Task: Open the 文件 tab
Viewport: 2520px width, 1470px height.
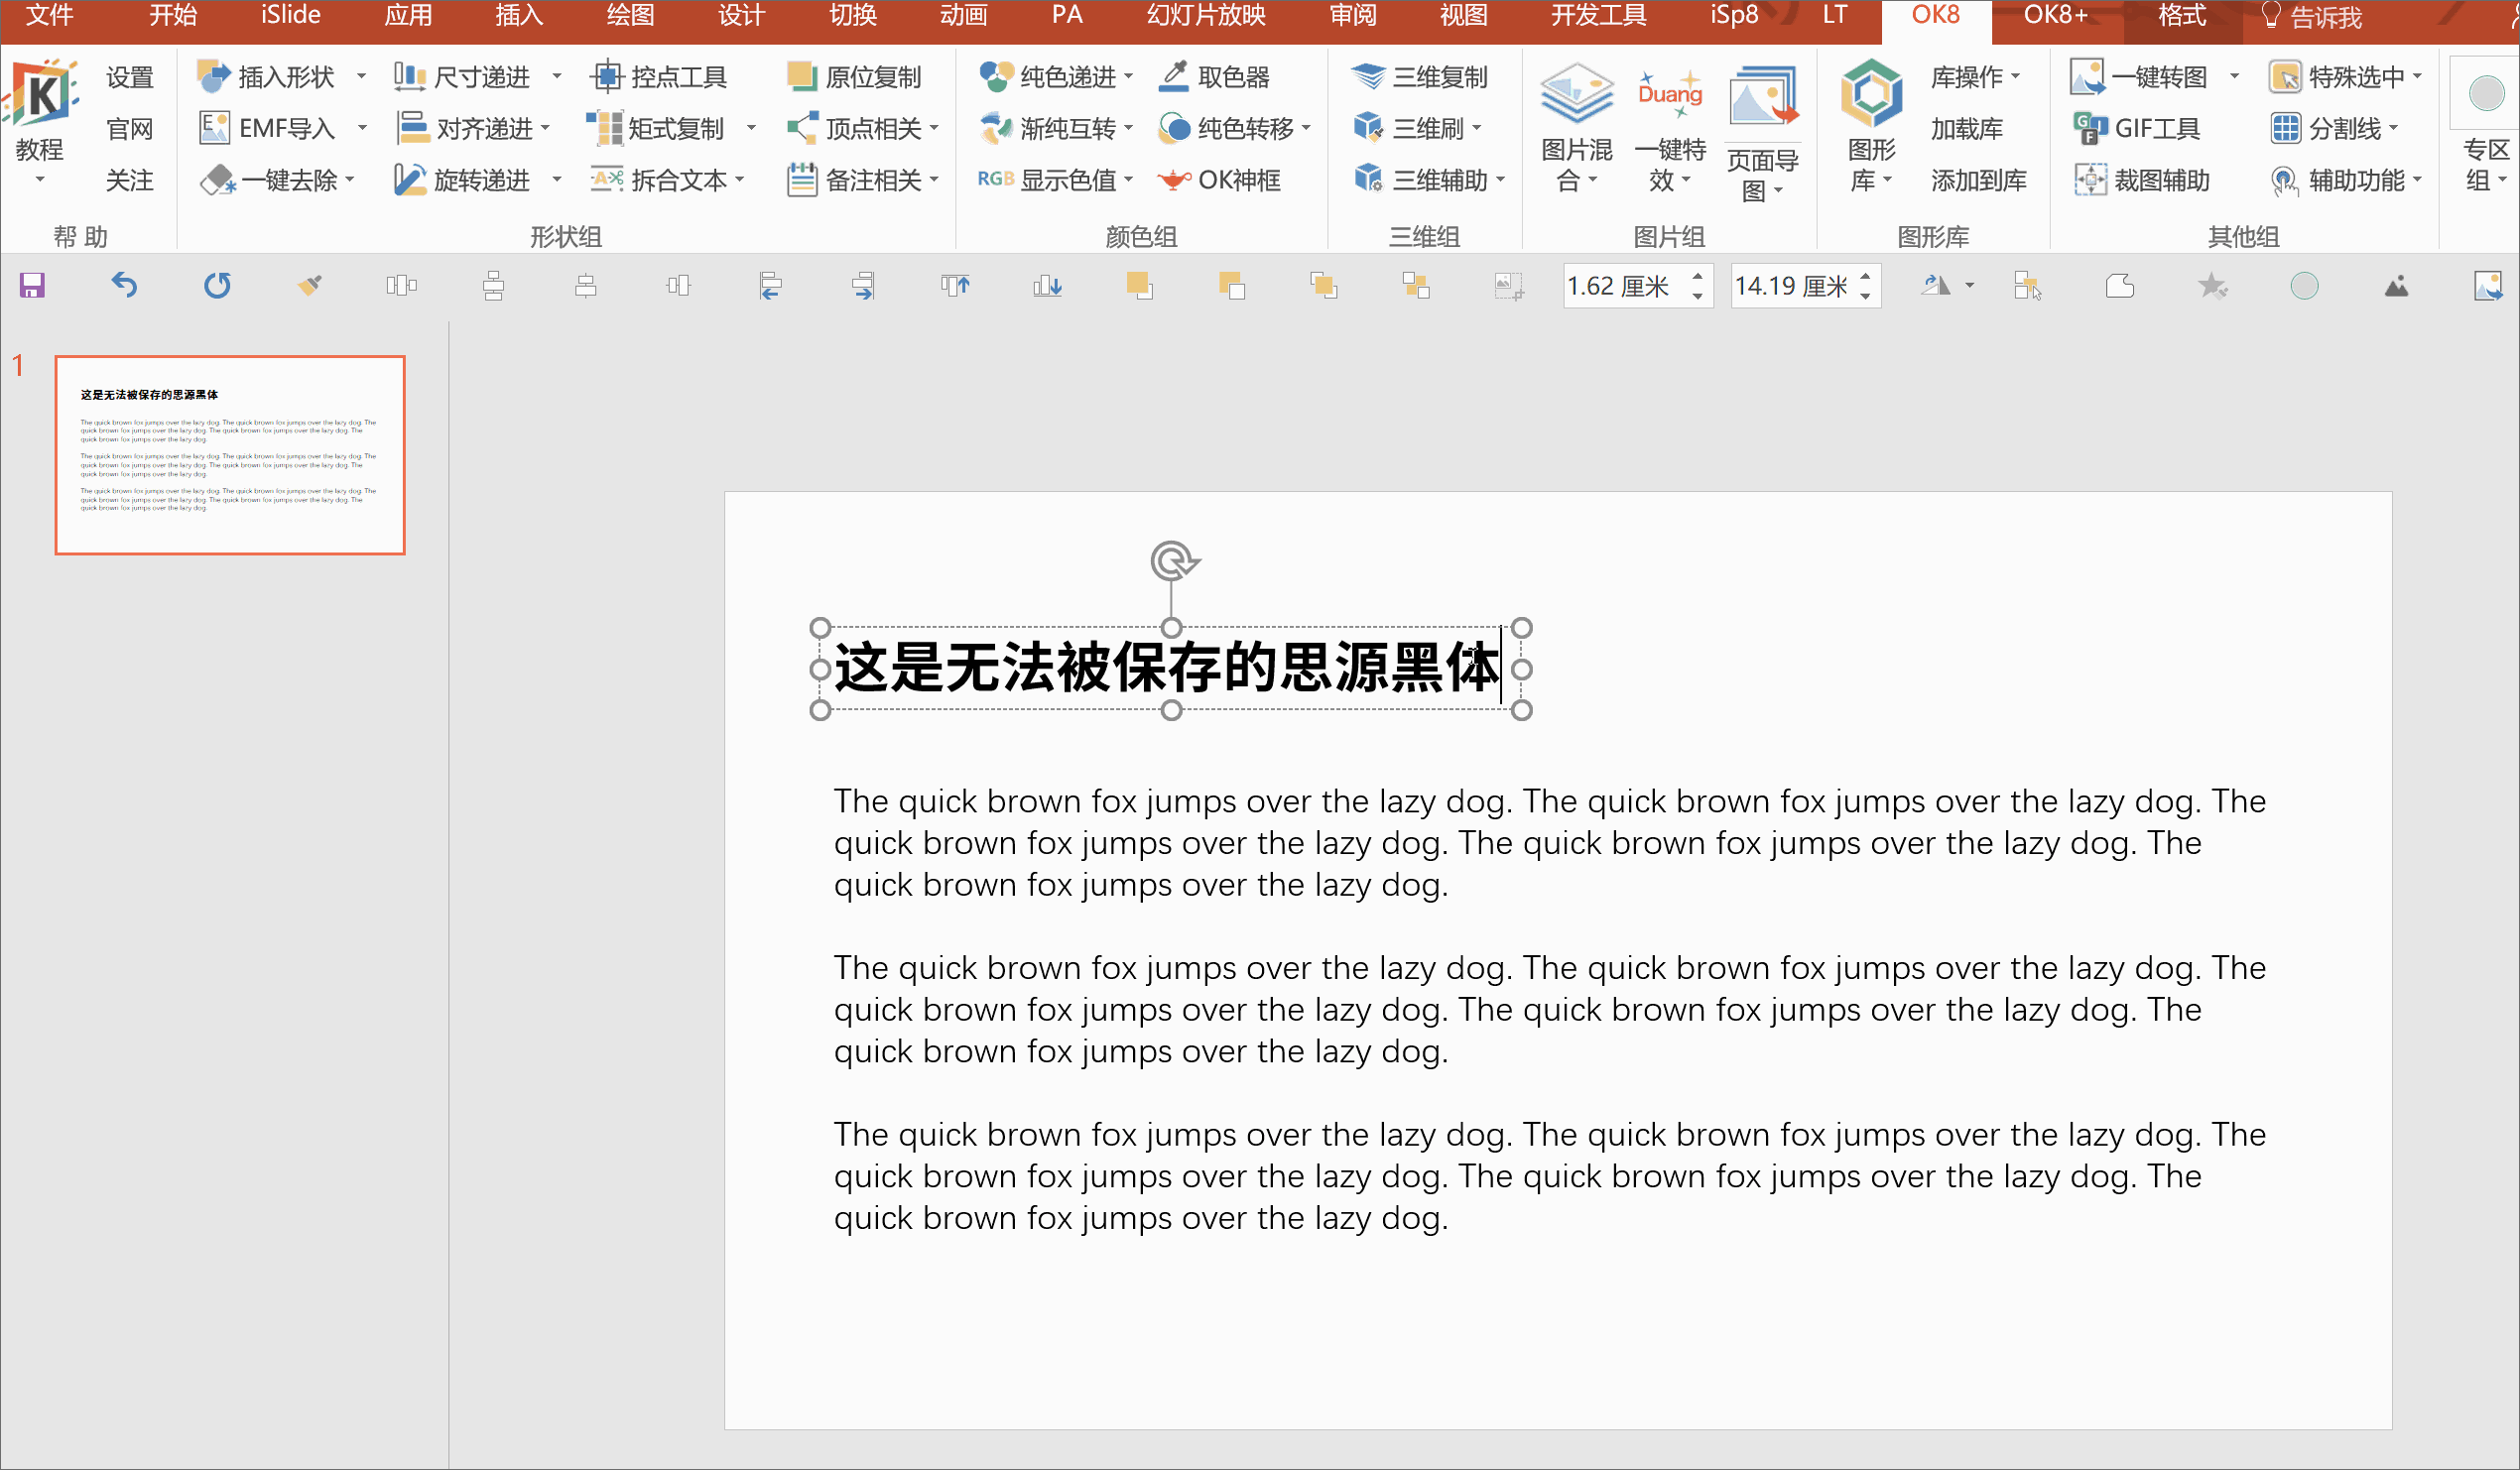Action: click(49, 15)
